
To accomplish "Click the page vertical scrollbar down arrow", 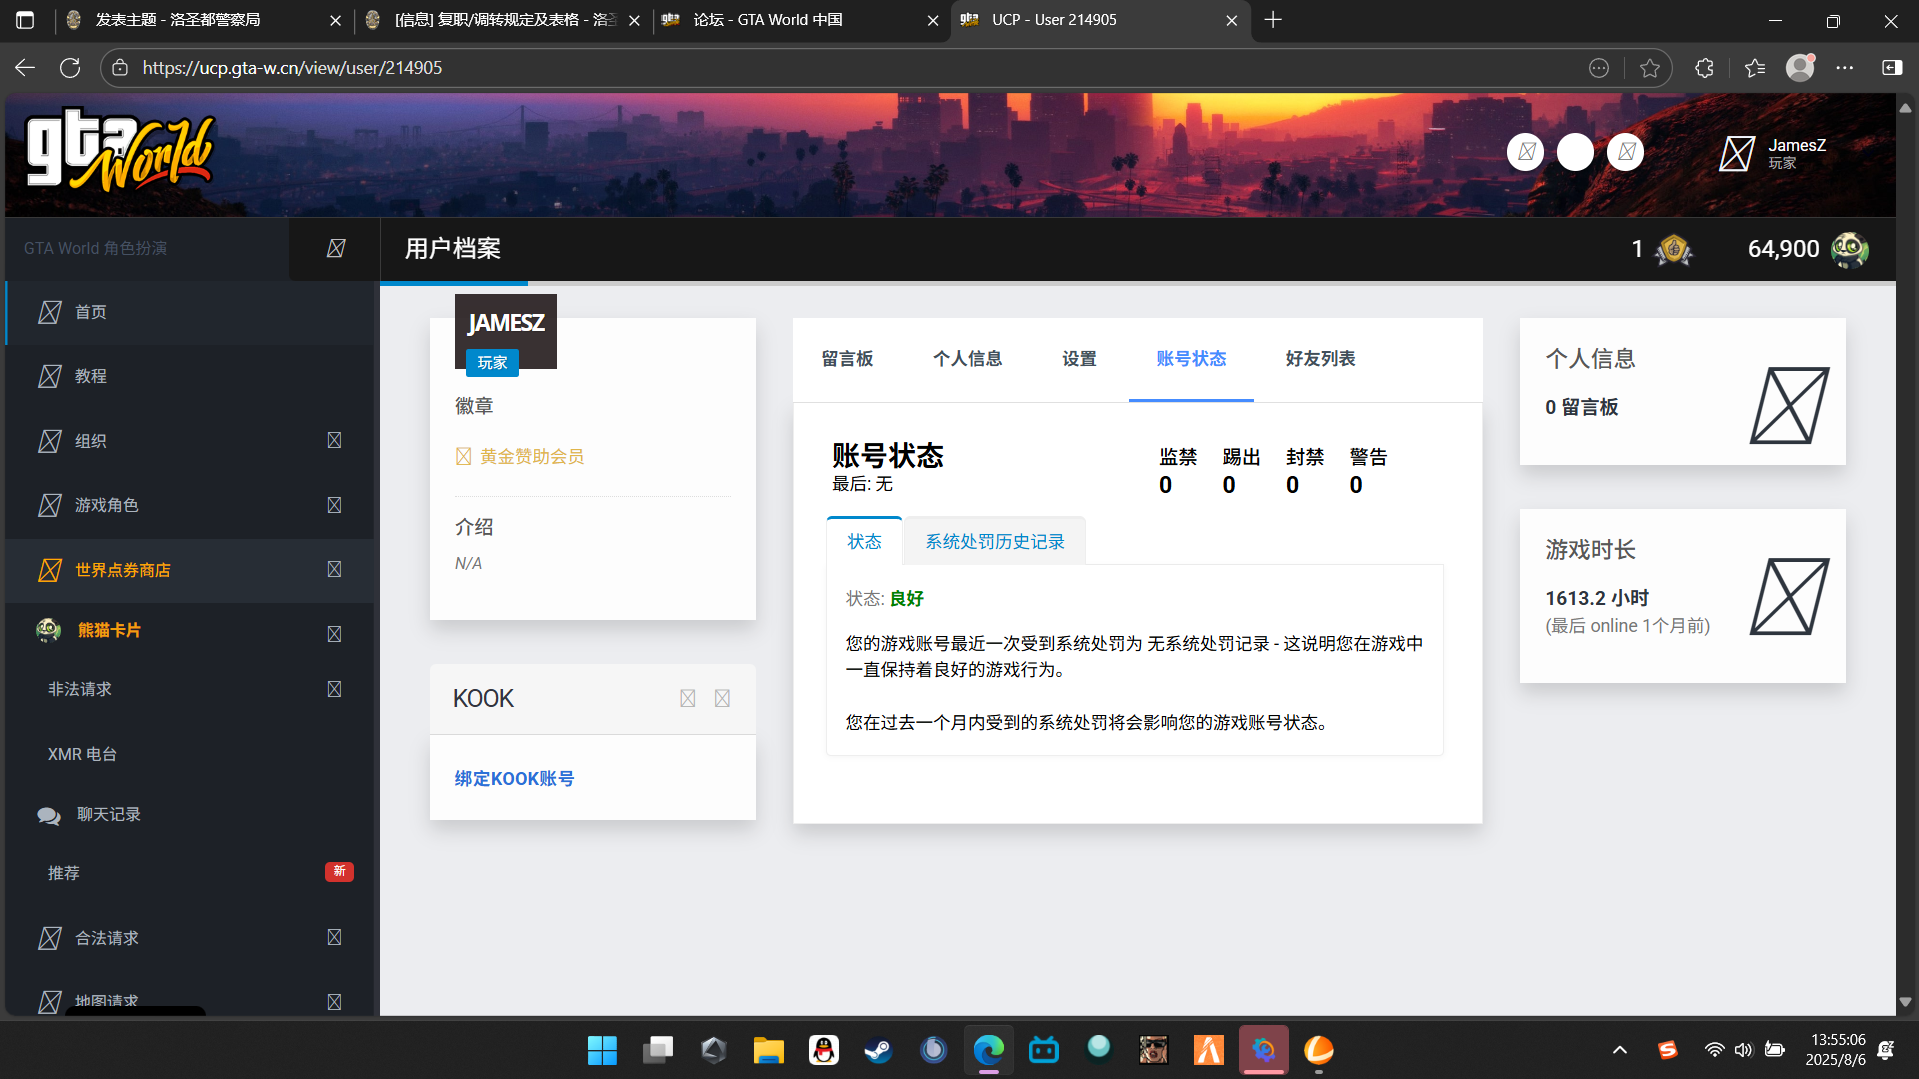I will [x=1905, y=1001].
